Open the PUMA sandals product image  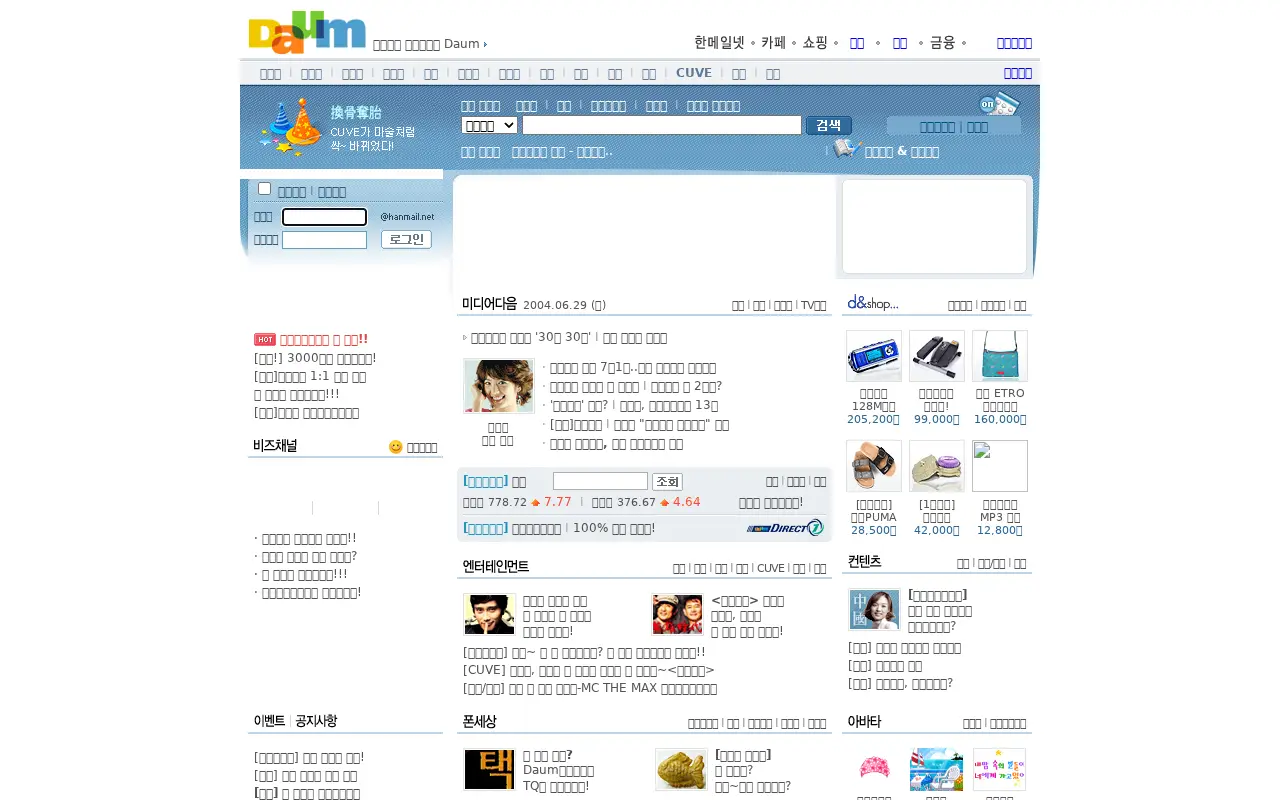(x=874, y=466)
